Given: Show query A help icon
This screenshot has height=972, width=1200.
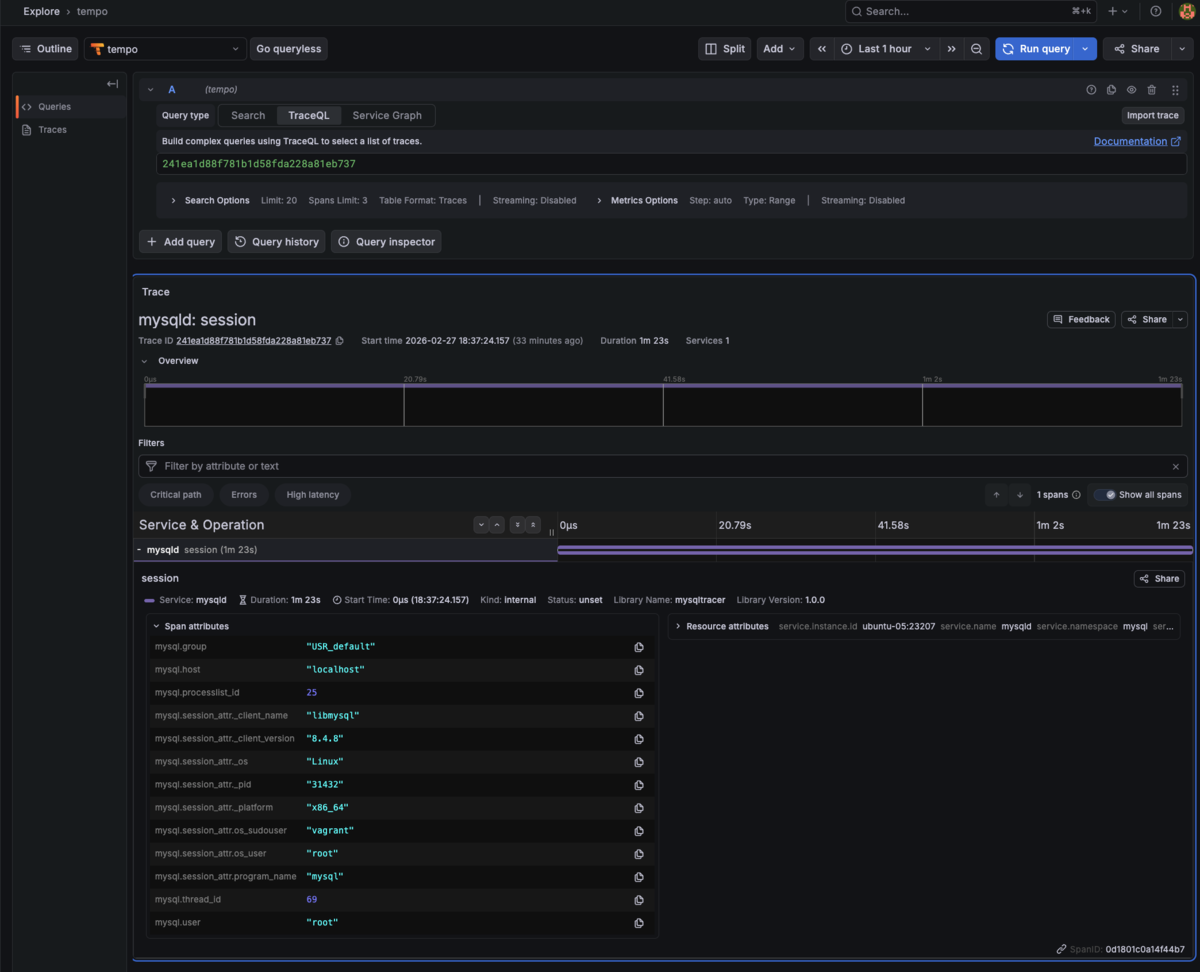Looking at the screenshot, I should [1091, 90].
